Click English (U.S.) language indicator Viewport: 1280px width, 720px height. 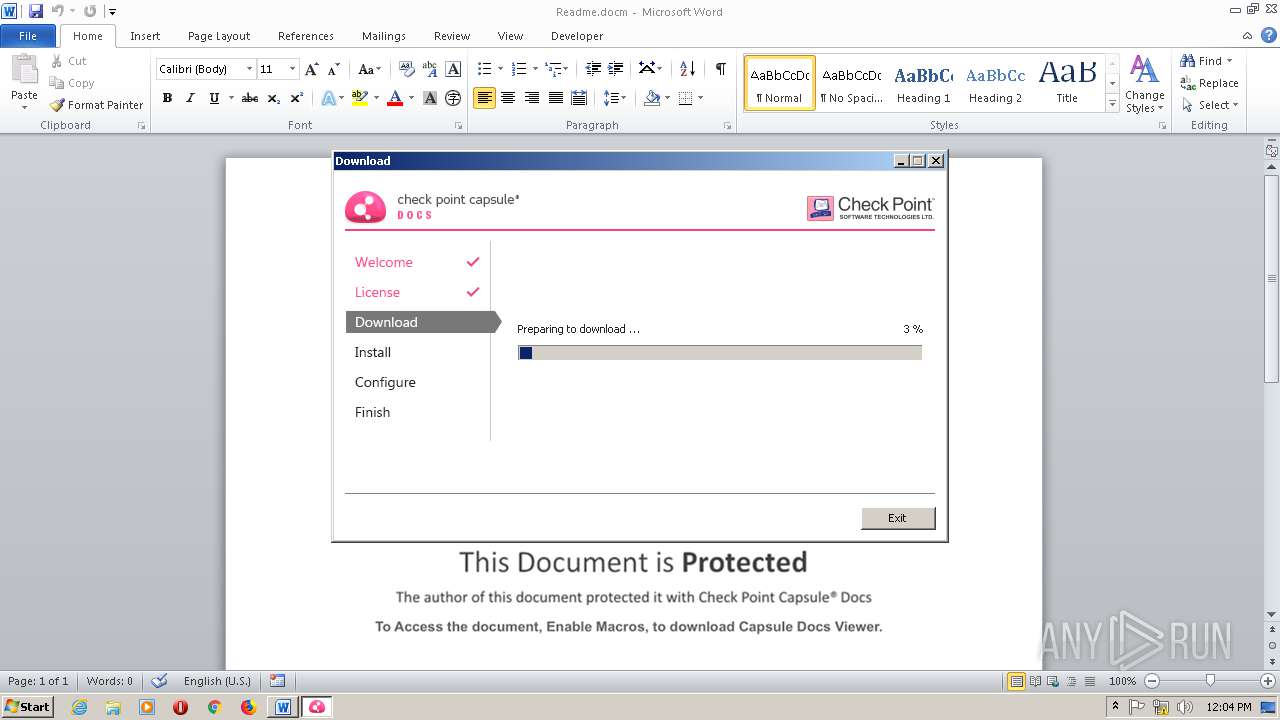pos(217,681)
